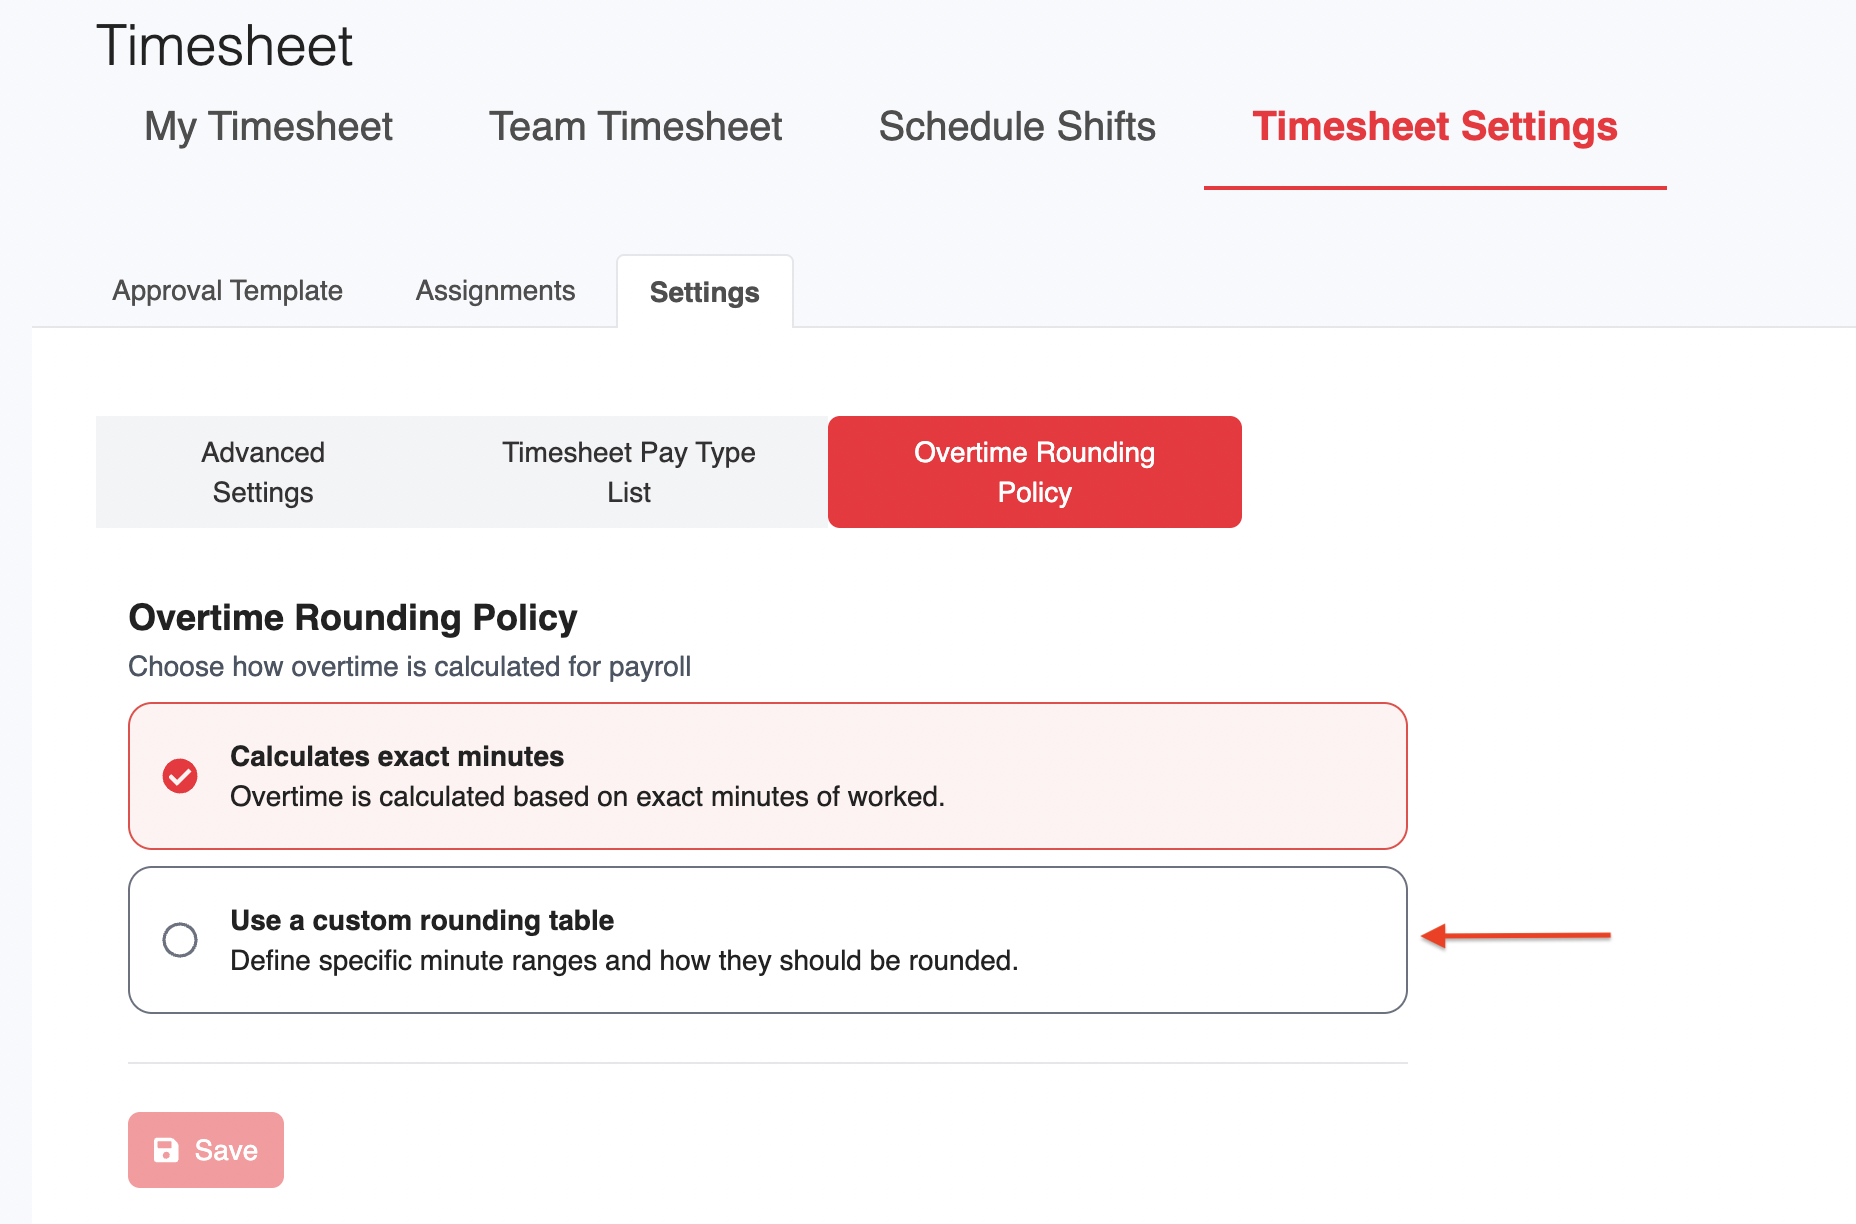Click the 'Use a custom rounding table' title
The width and height of the screenshot is (1856, 1224).
tap(422, 920)
